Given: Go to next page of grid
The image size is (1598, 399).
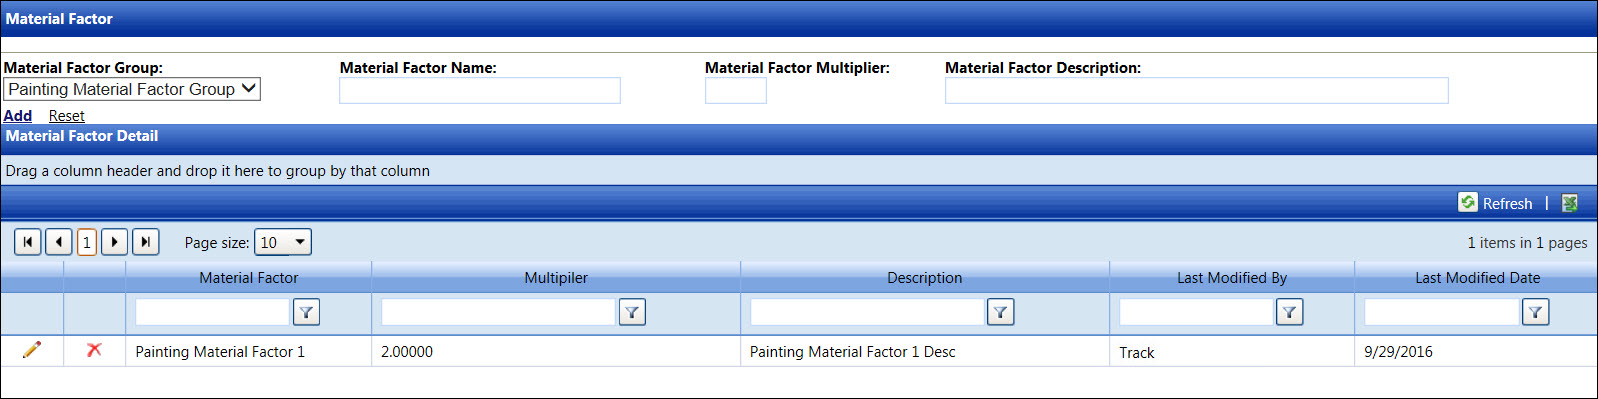Looking at the screenshot, I should click(x=115, y=242).
